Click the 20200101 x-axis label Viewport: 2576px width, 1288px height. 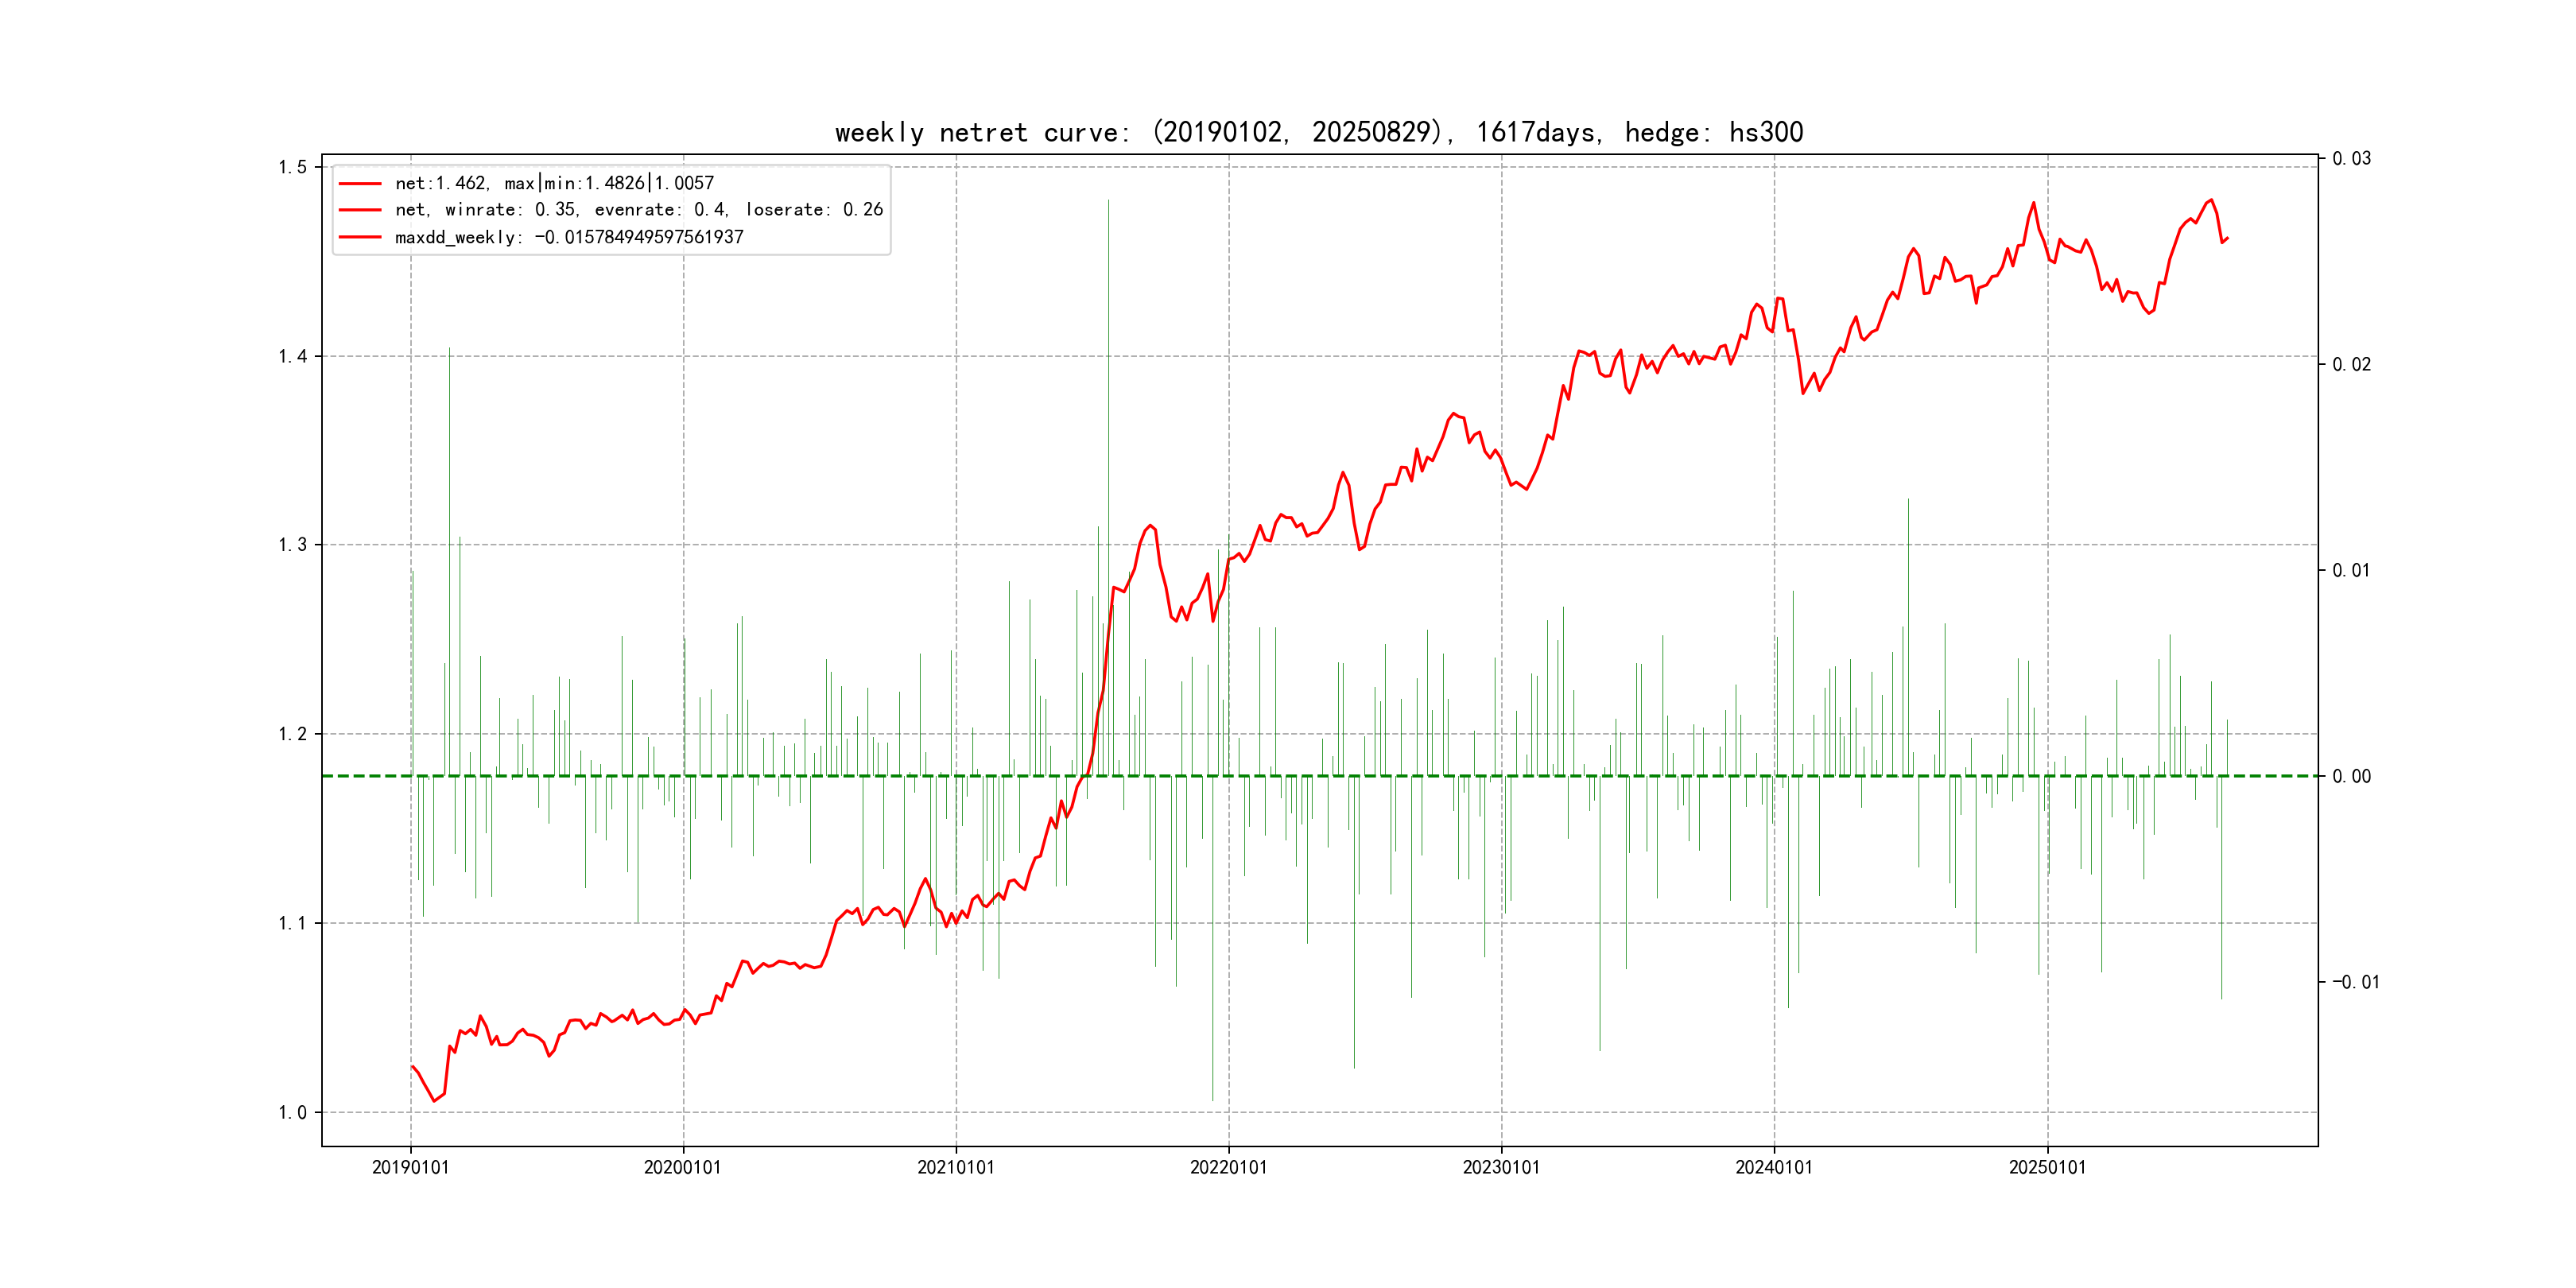tap(682, 1167)
